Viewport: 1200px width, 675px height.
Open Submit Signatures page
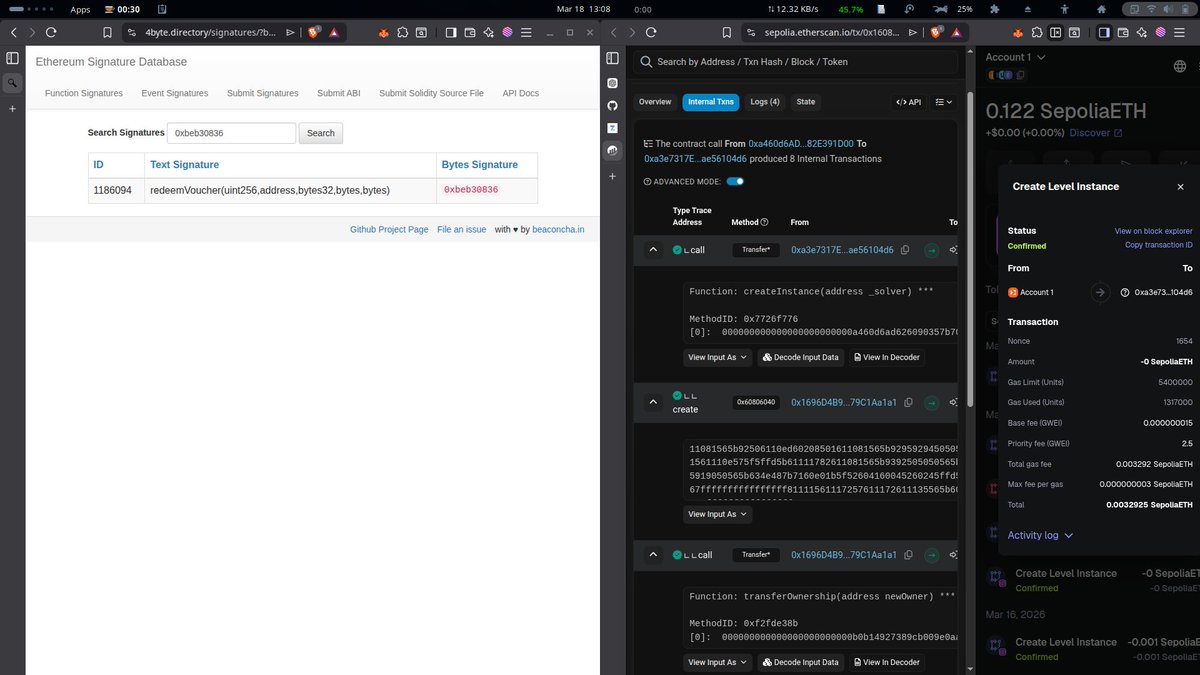(262, 93)
